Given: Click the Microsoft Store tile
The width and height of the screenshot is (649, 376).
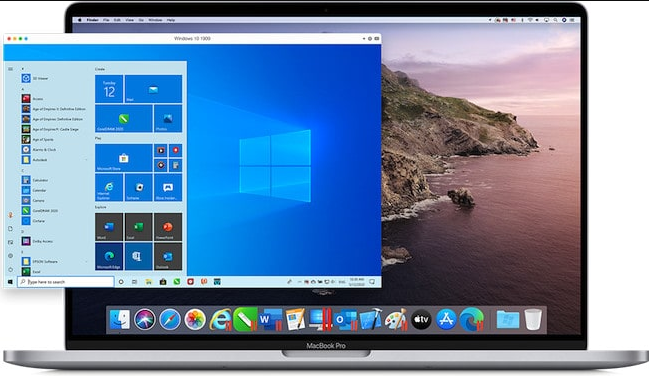Looking at the screenshot, I should point(124,158).
